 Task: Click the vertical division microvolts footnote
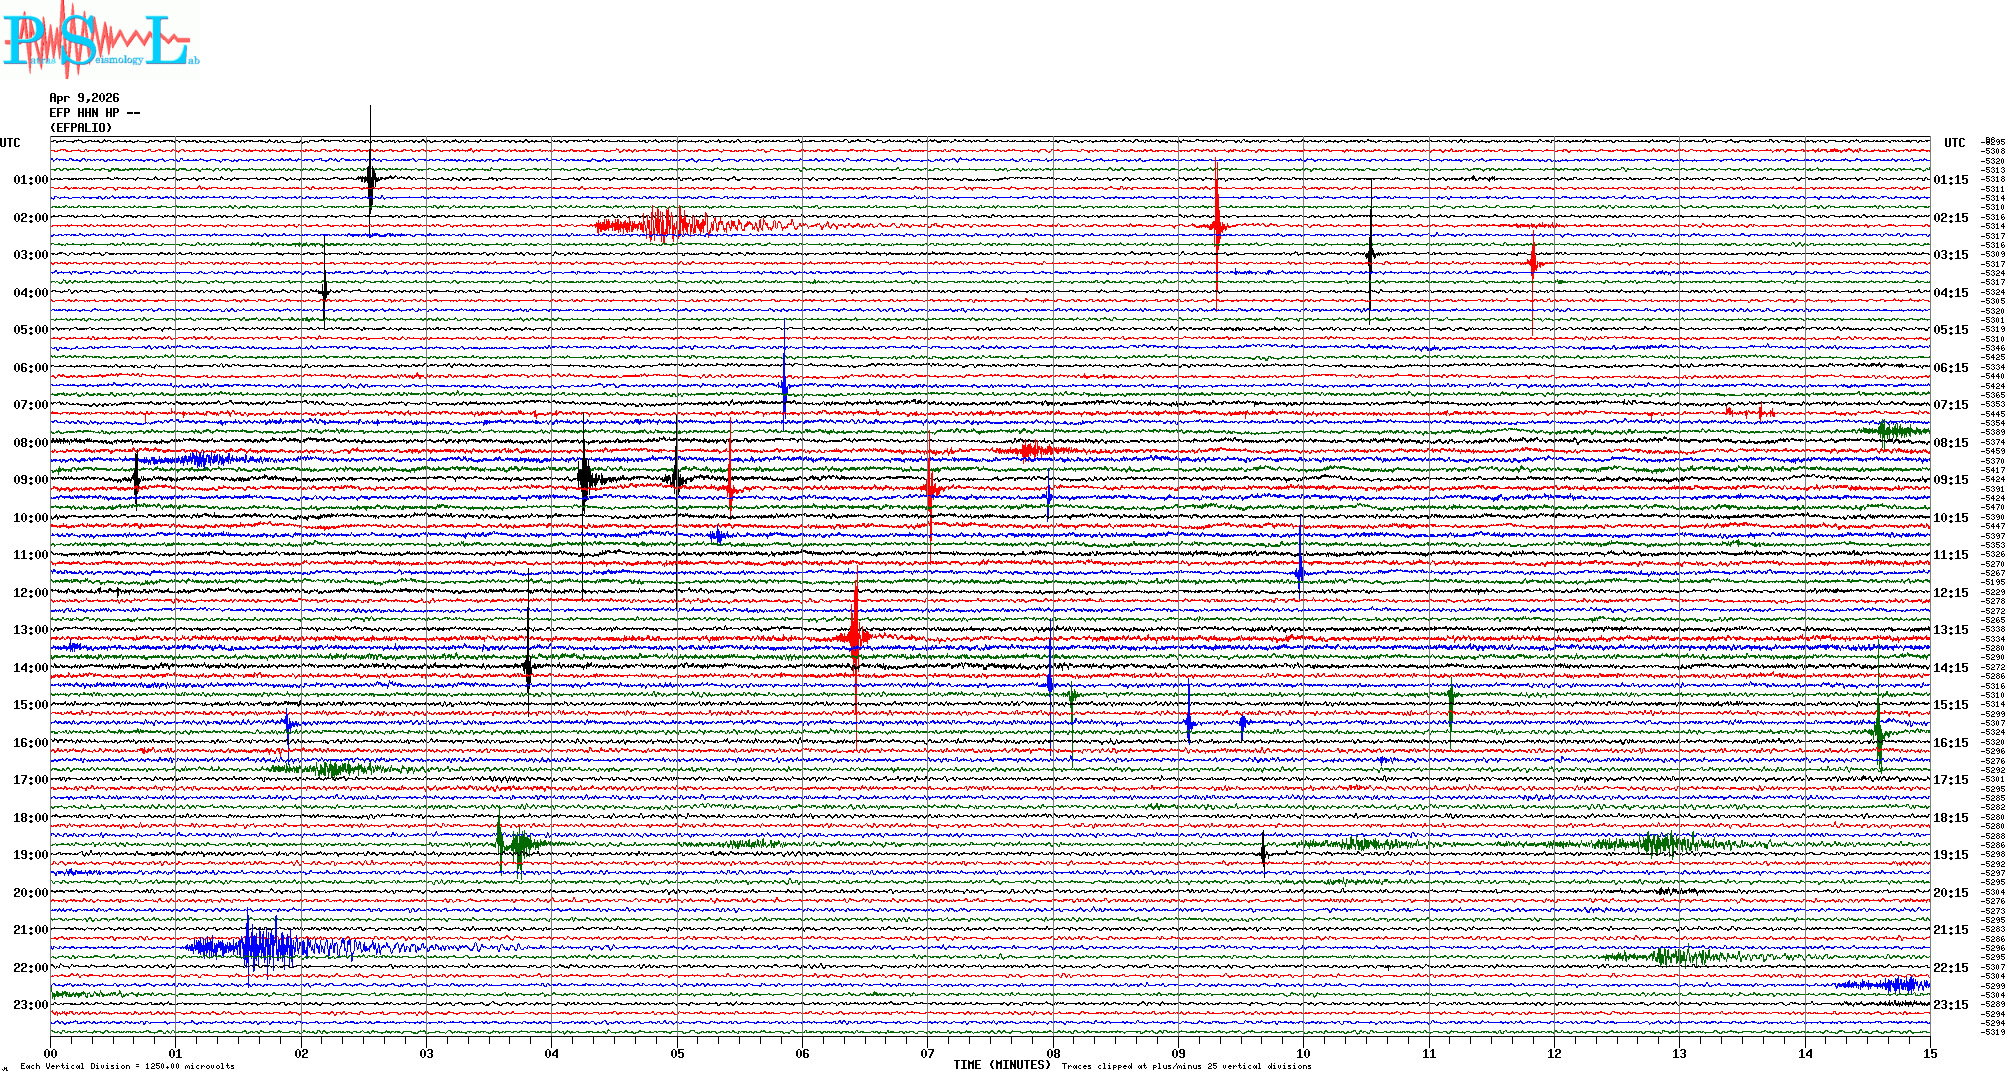tap(127, 1066)
